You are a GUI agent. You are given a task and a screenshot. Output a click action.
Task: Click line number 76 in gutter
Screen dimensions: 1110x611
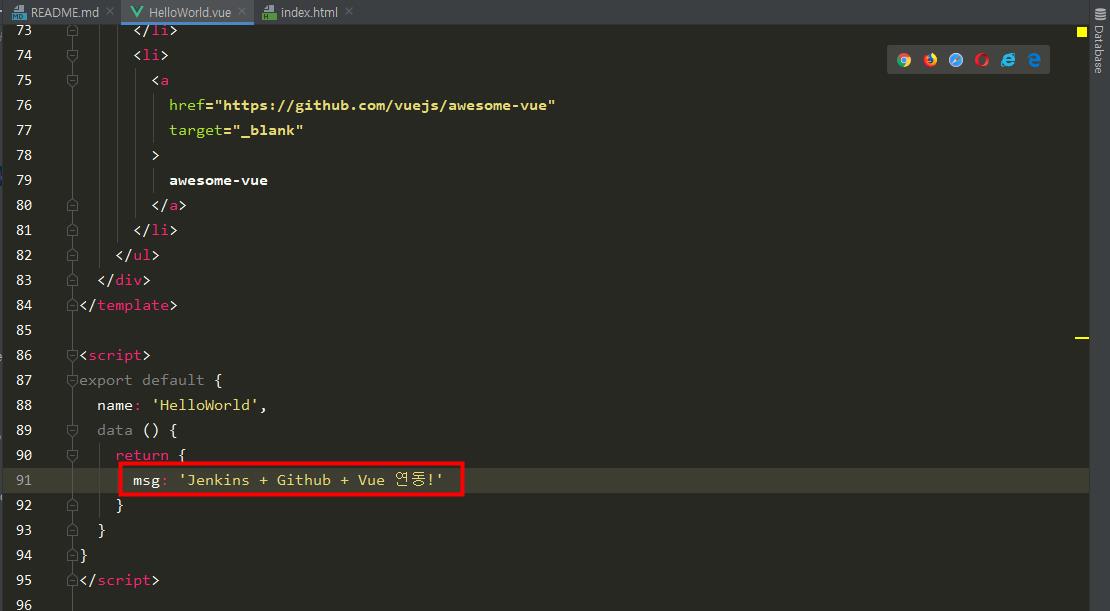pyautogui.click(x=24, y=105)
